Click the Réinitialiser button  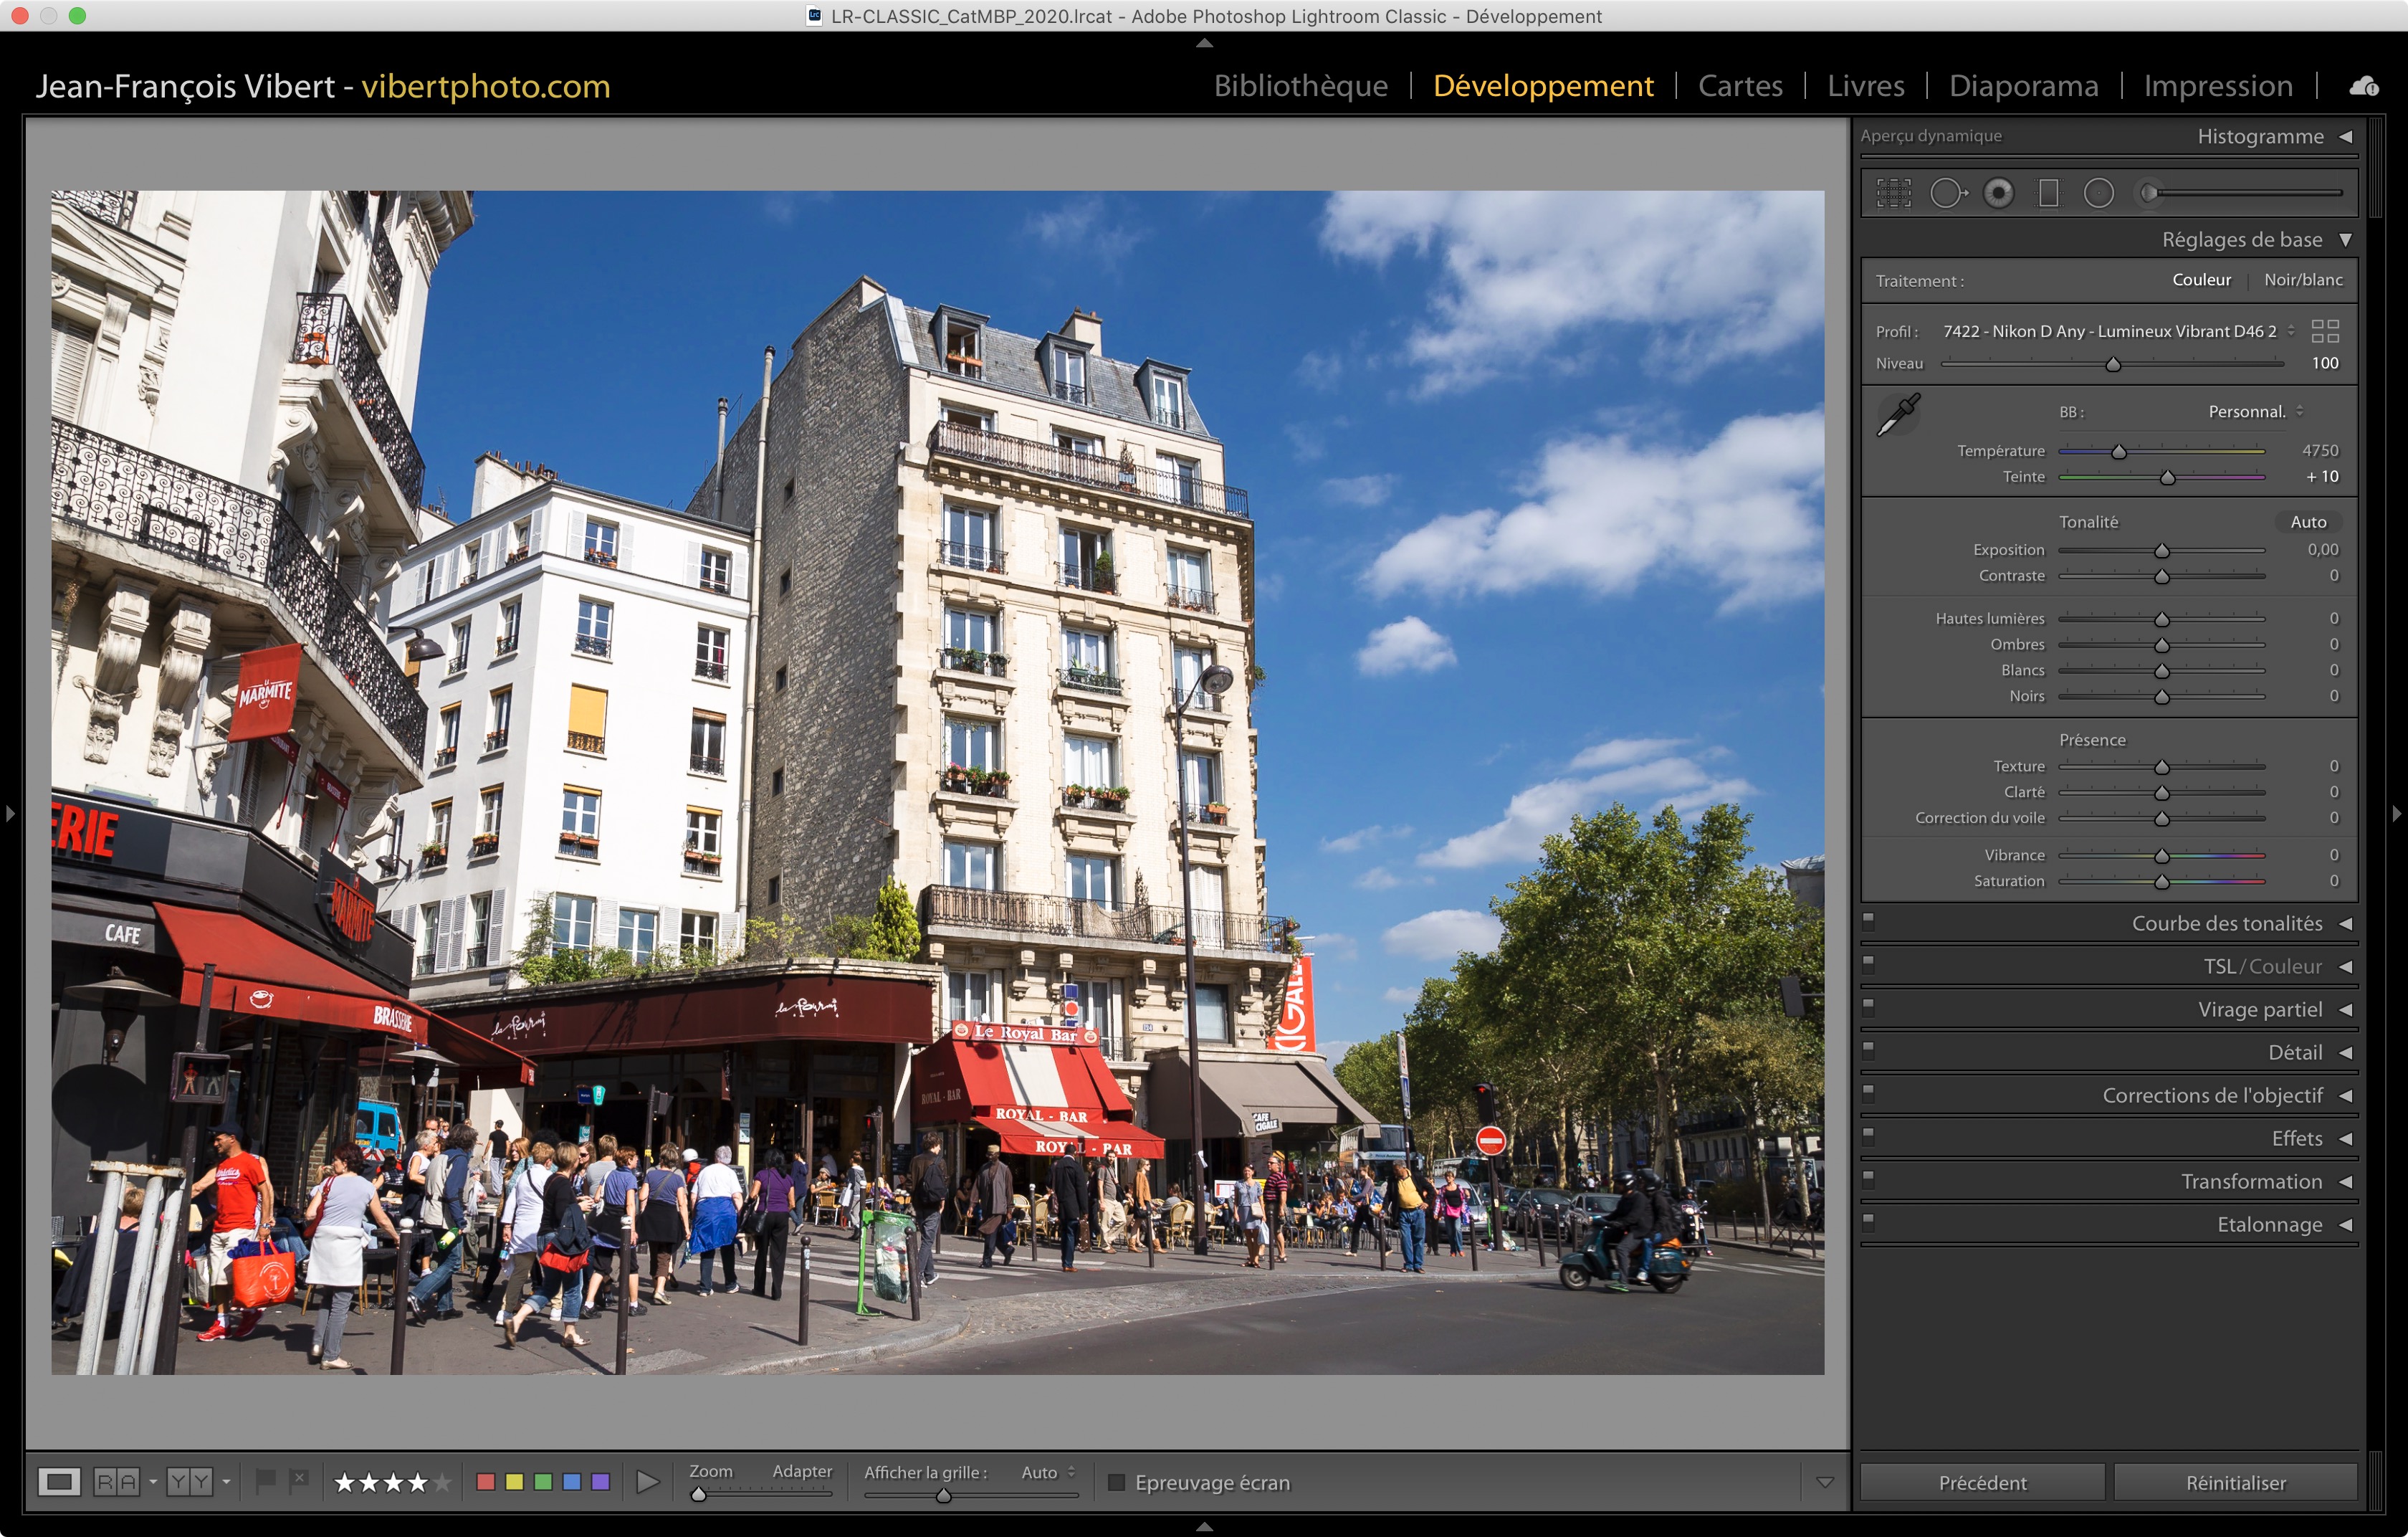click(2235, 1482)
